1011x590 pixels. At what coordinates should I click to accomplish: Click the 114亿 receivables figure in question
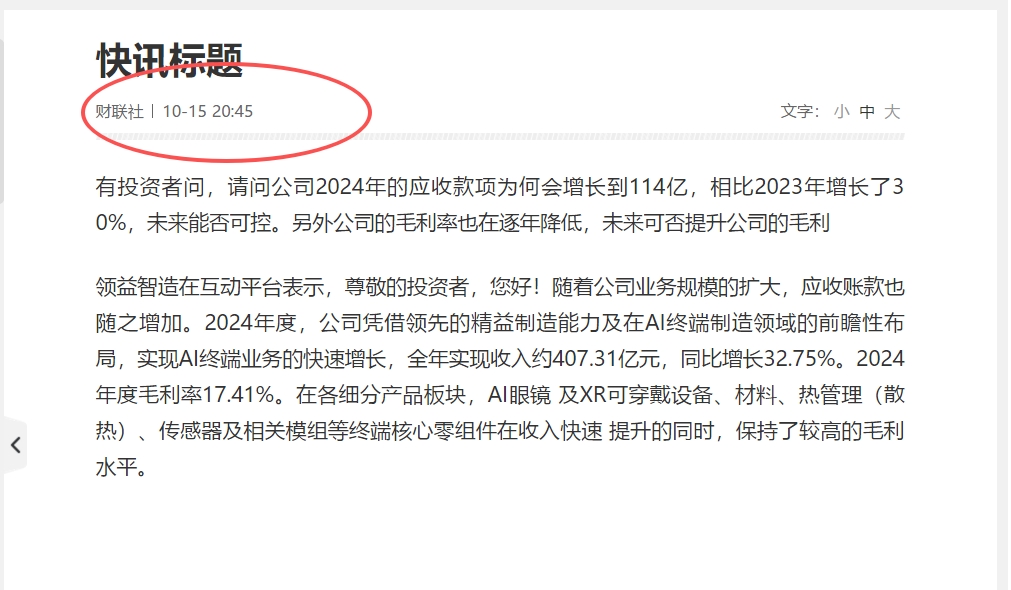(x=658, y=187)
